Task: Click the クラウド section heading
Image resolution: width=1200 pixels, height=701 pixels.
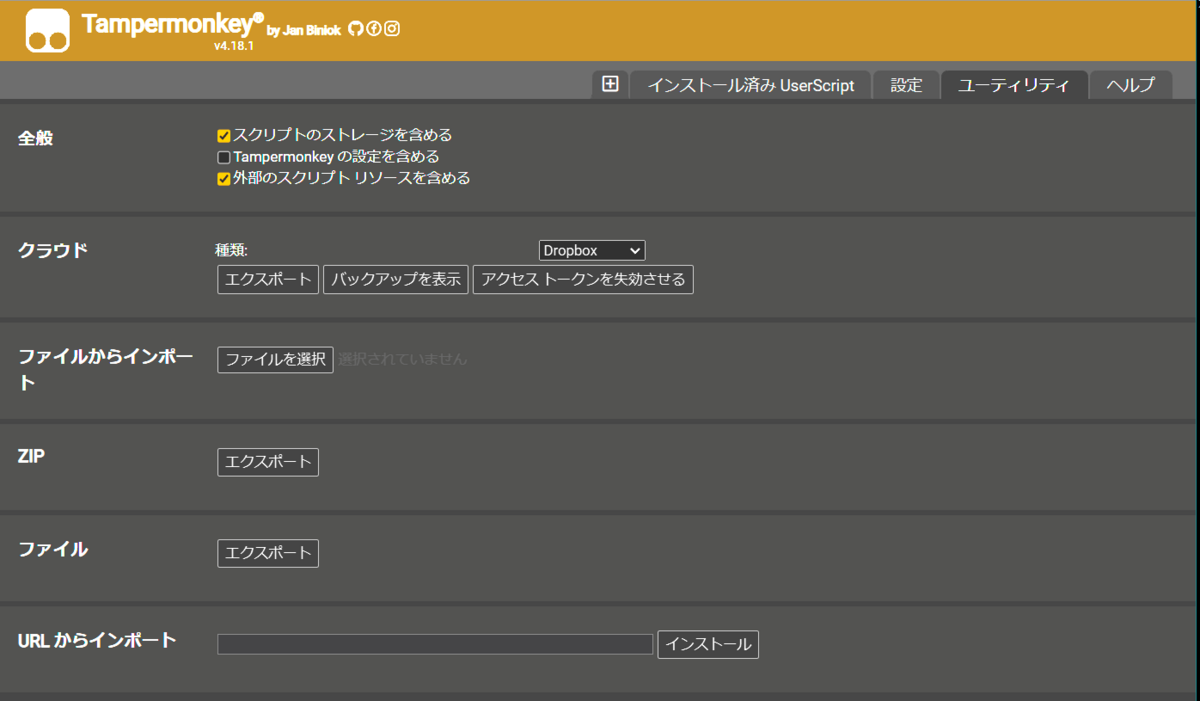Action: [x=53, y=250]
